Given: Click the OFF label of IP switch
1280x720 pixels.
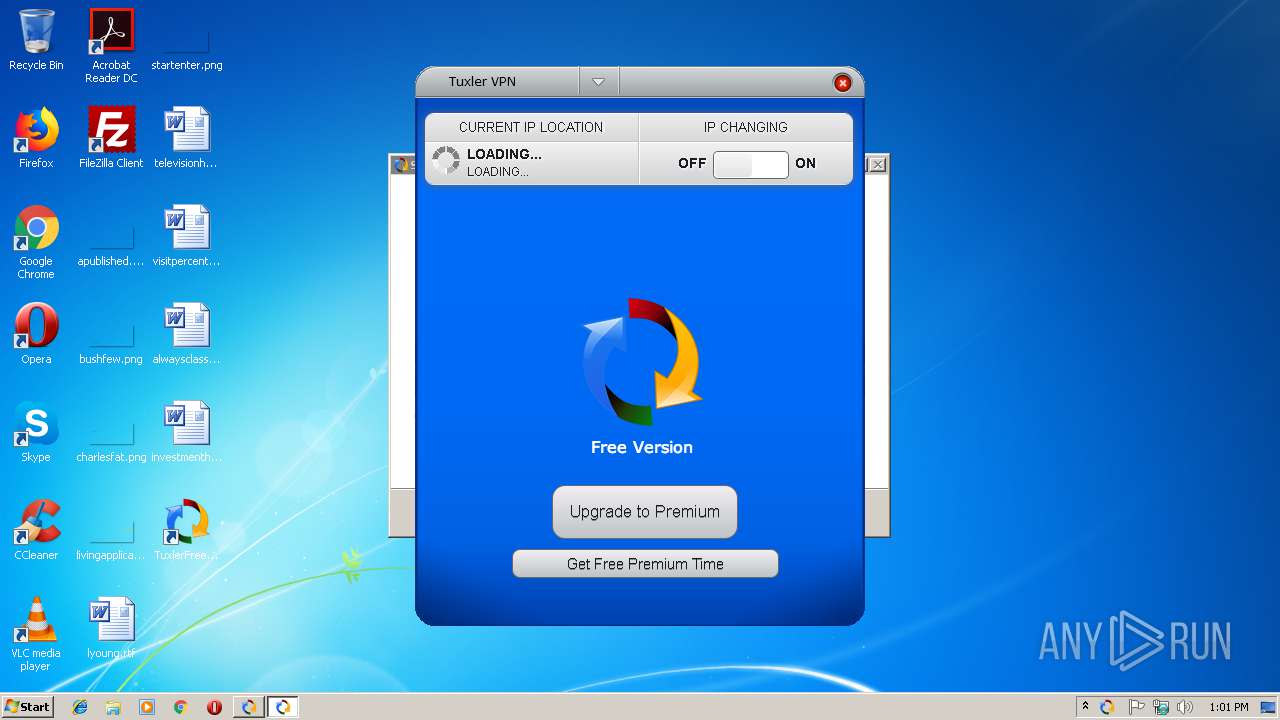Looking at the screenshot, I should [x=692, y=163].
